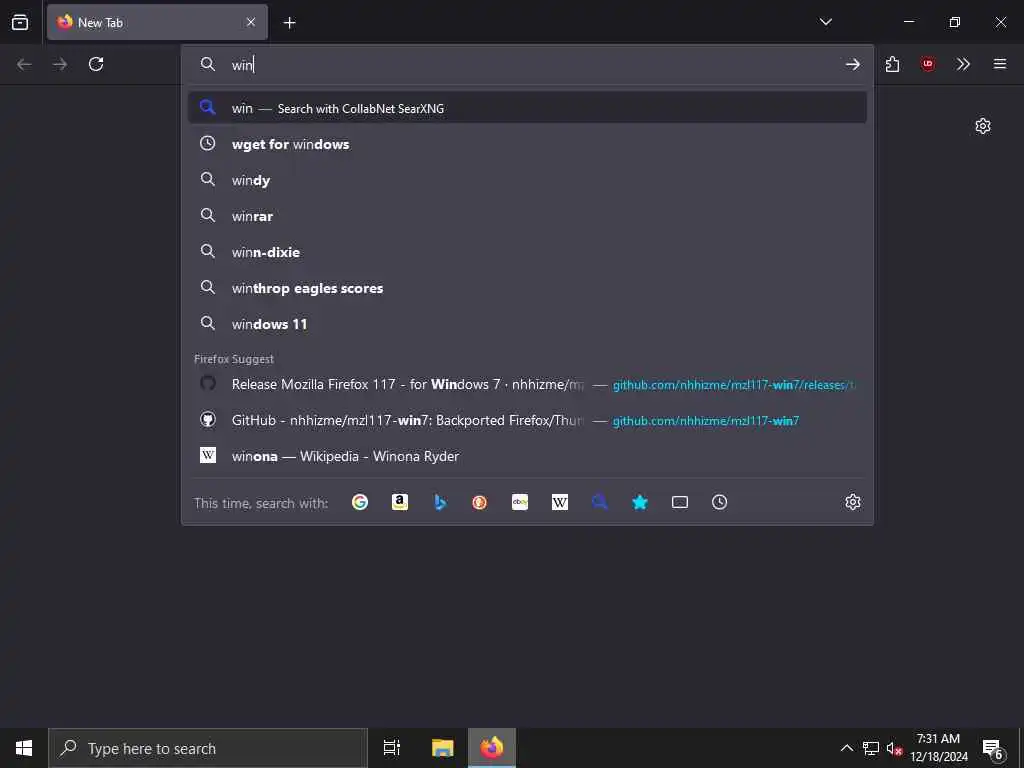Click the taskbar 'Type here to search' box
This screenshot has width=1024, height=768.
tap(208, 748)
